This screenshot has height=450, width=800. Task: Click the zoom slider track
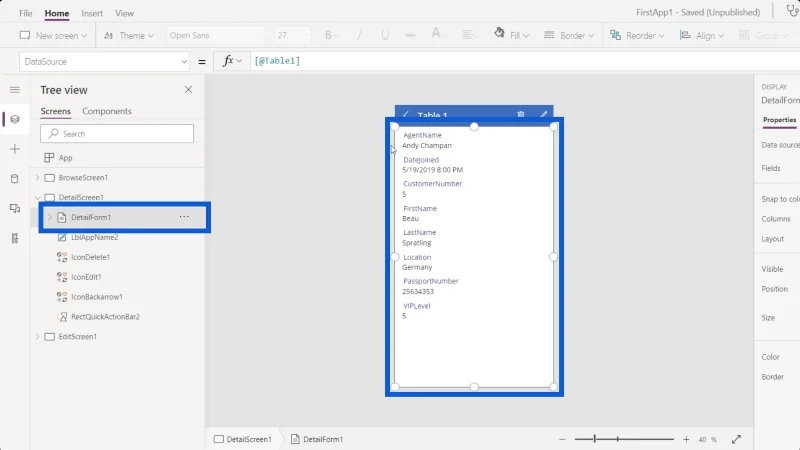[624, 439]
